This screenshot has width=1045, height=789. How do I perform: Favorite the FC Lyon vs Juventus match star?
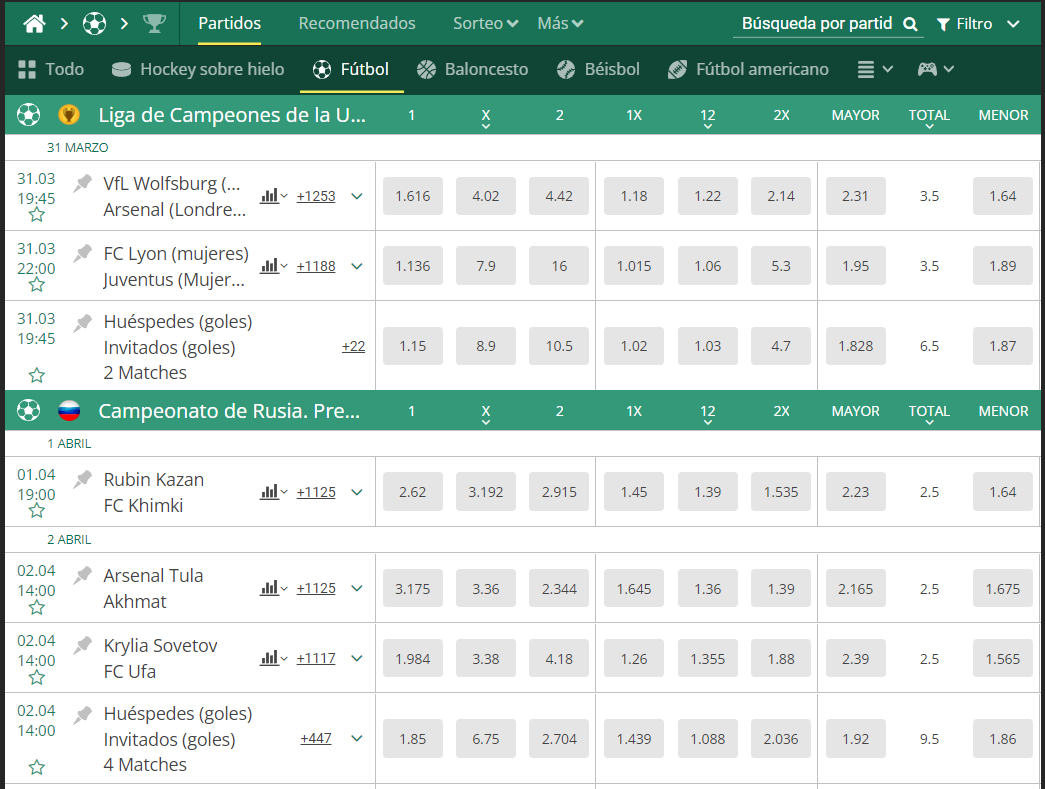37,285
